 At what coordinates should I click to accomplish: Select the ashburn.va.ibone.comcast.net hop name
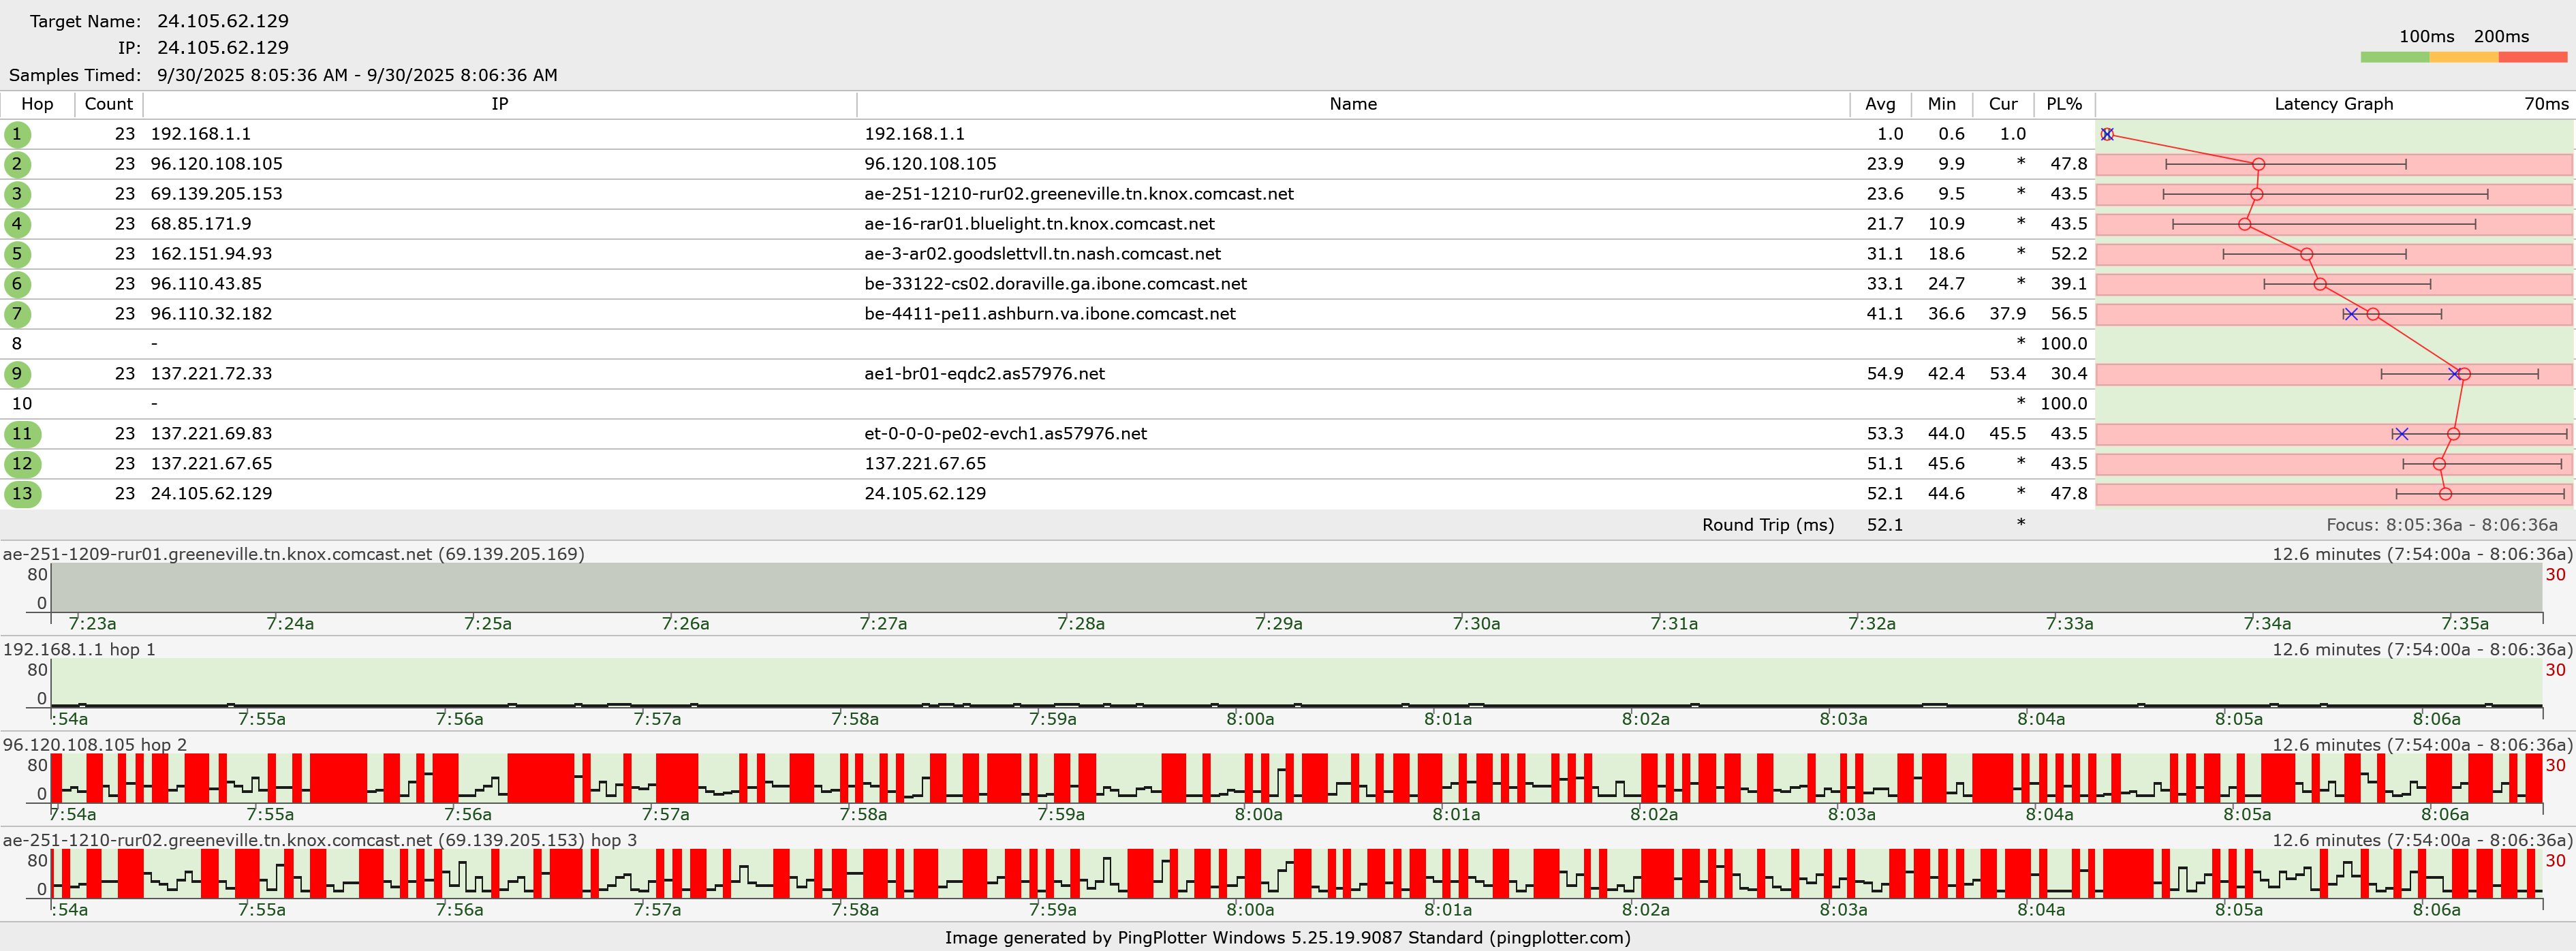1049,314
